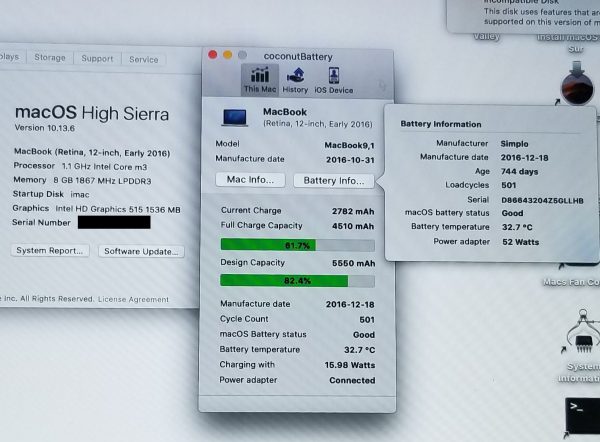Open the System Information desktop icon
Image resolution: width=600 pixels, height=442 pixels.
tap(582, 339)
